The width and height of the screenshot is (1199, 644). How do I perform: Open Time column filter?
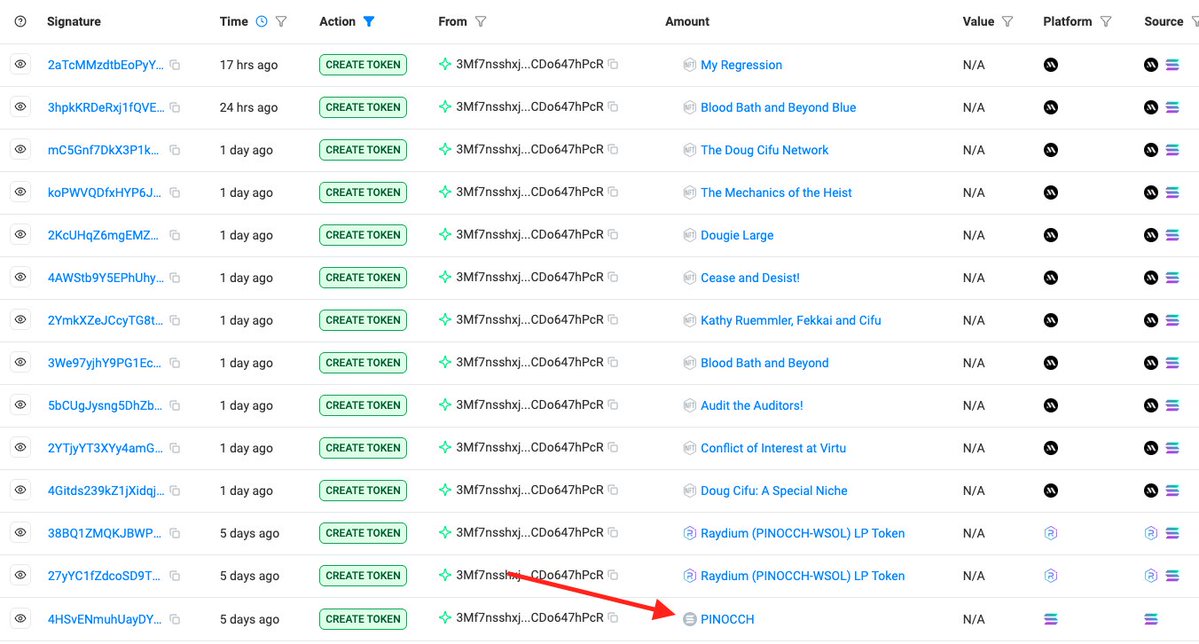click(x=281, y=21)
